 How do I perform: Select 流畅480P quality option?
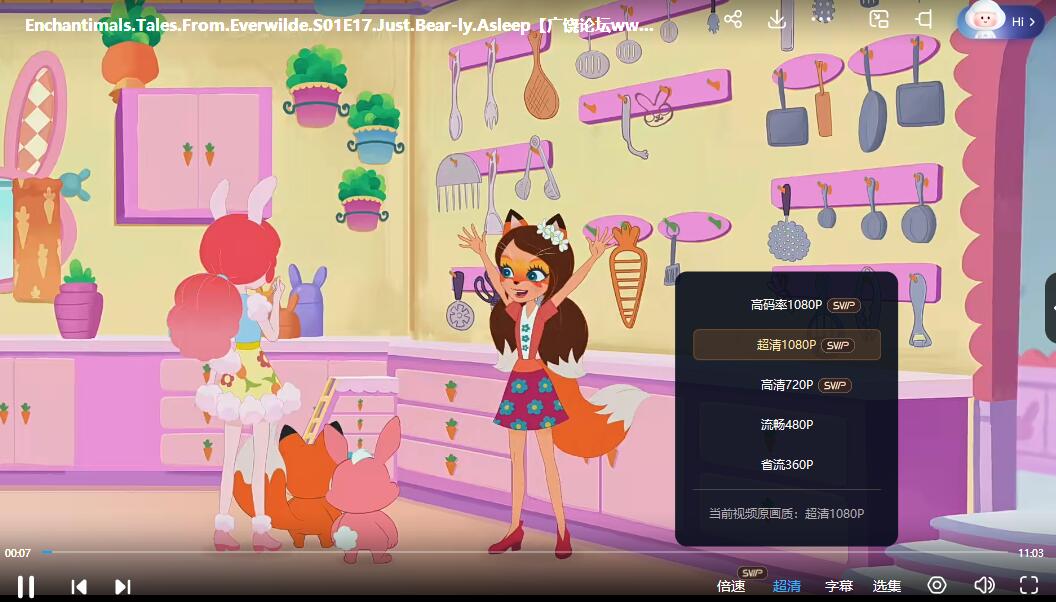tap(787, 424)
